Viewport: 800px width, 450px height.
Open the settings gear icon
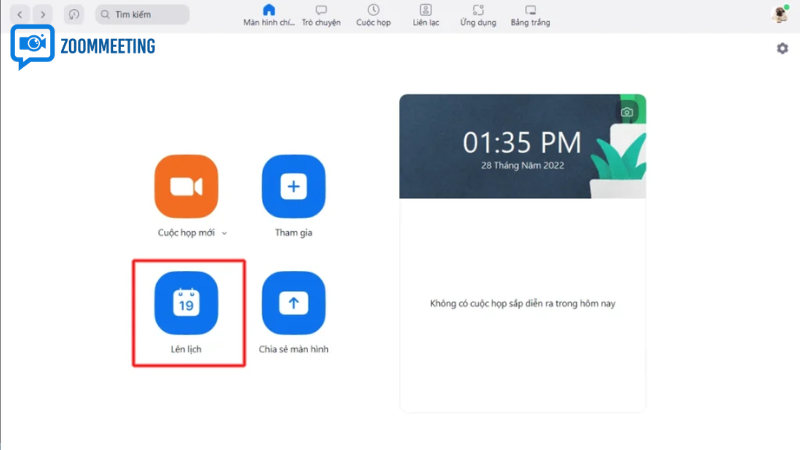(x=782, y=48)
